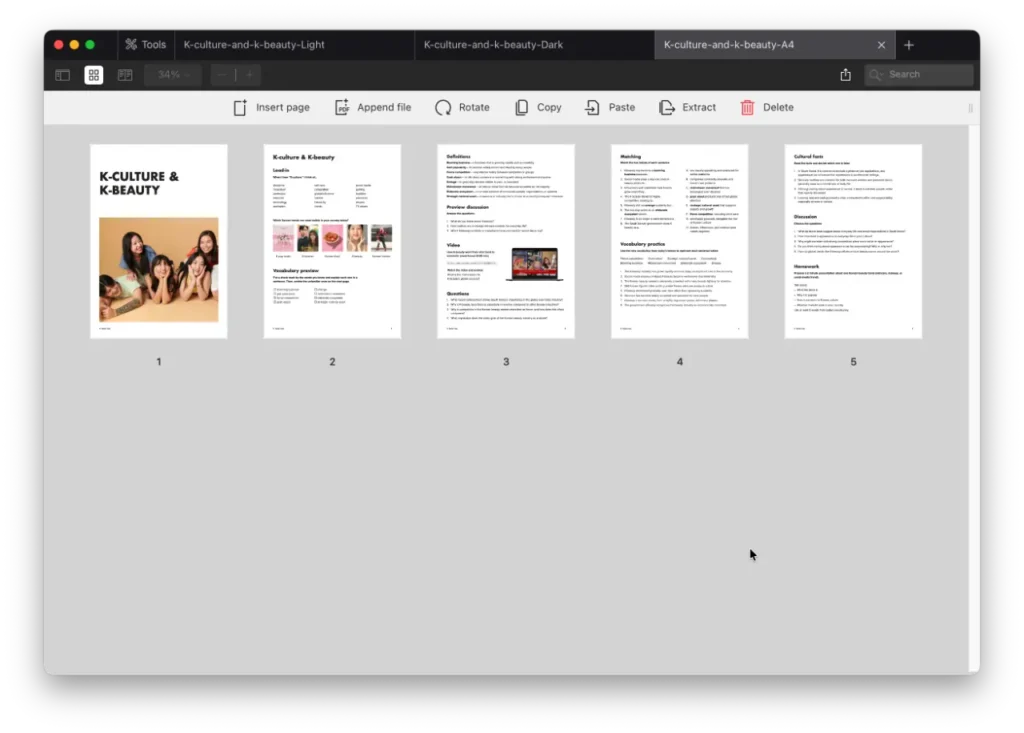Screen dimensions: 1024x733
Task: Click the red Delete trash icon
Action: pos(747,107)
